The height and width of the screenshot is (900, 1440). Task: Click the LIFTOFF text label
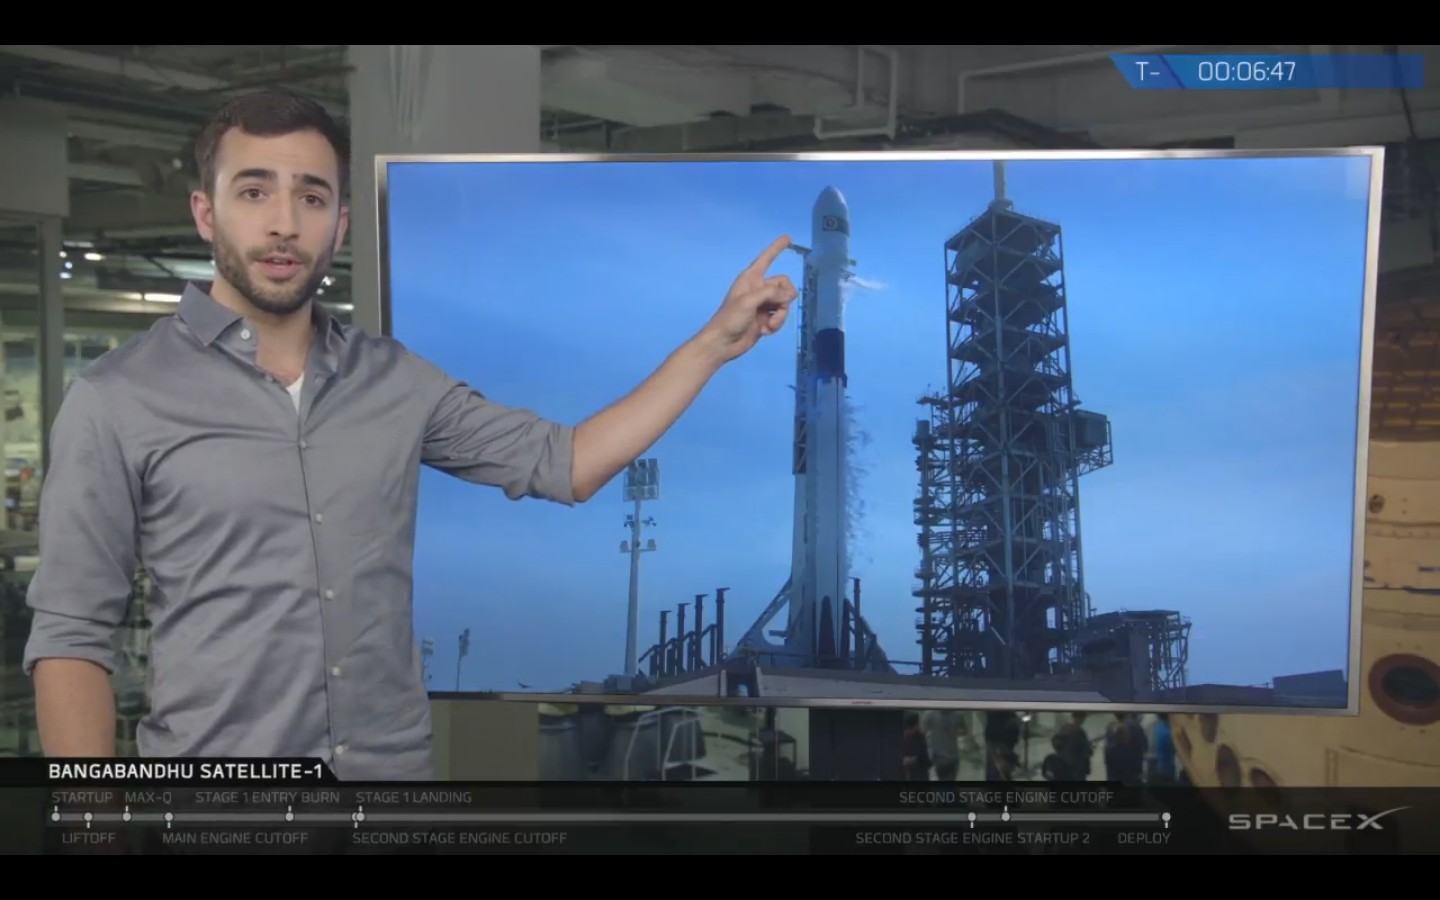pyautogui.click(x=88, y=838)
